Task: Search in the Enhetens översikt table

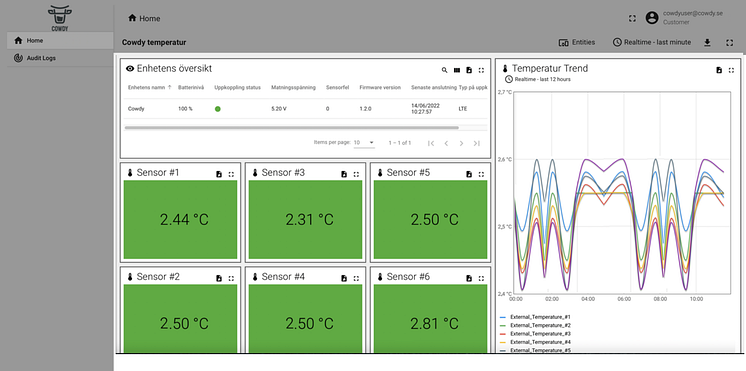Action: click(444, 70)
